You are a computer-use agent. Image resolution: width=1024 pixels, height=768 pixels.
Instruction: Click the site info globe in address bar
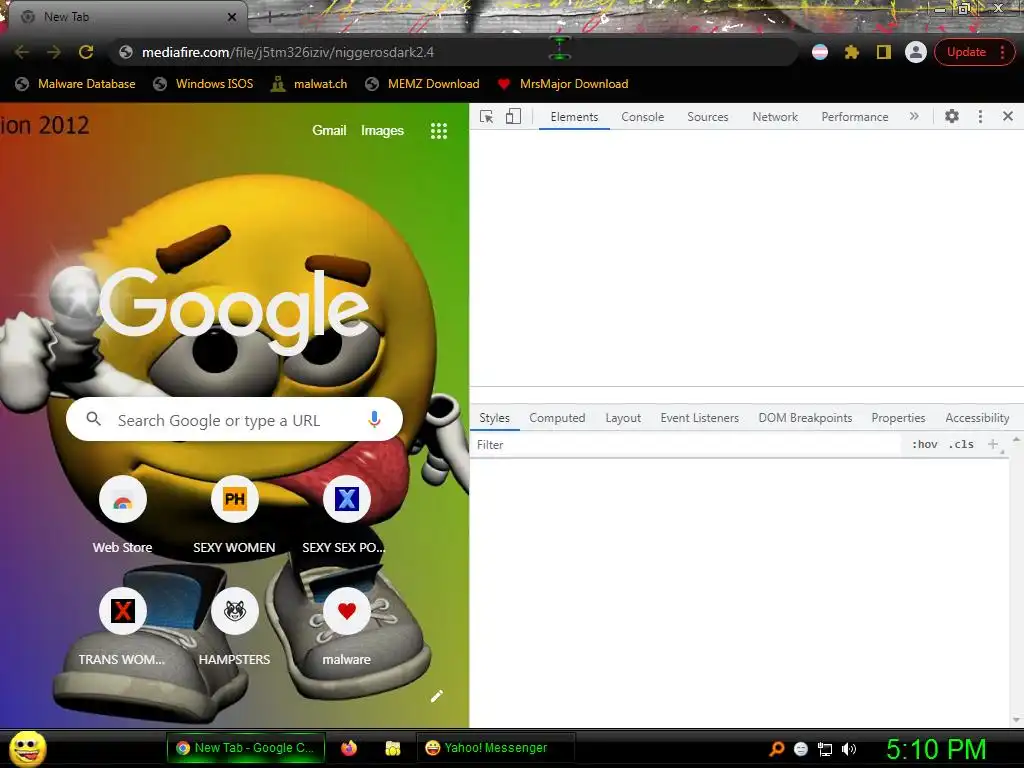tap(126, 52)
